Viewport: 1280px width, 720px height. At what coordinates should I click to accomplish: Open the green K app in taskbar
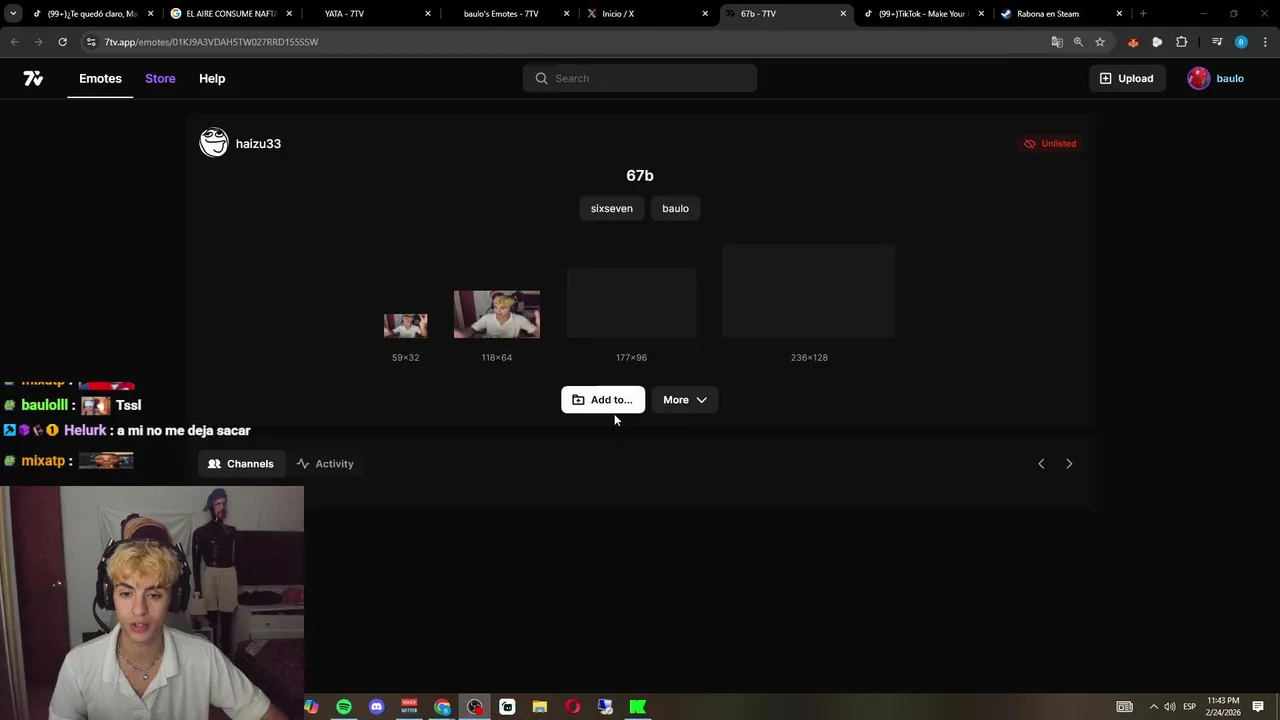637,707
